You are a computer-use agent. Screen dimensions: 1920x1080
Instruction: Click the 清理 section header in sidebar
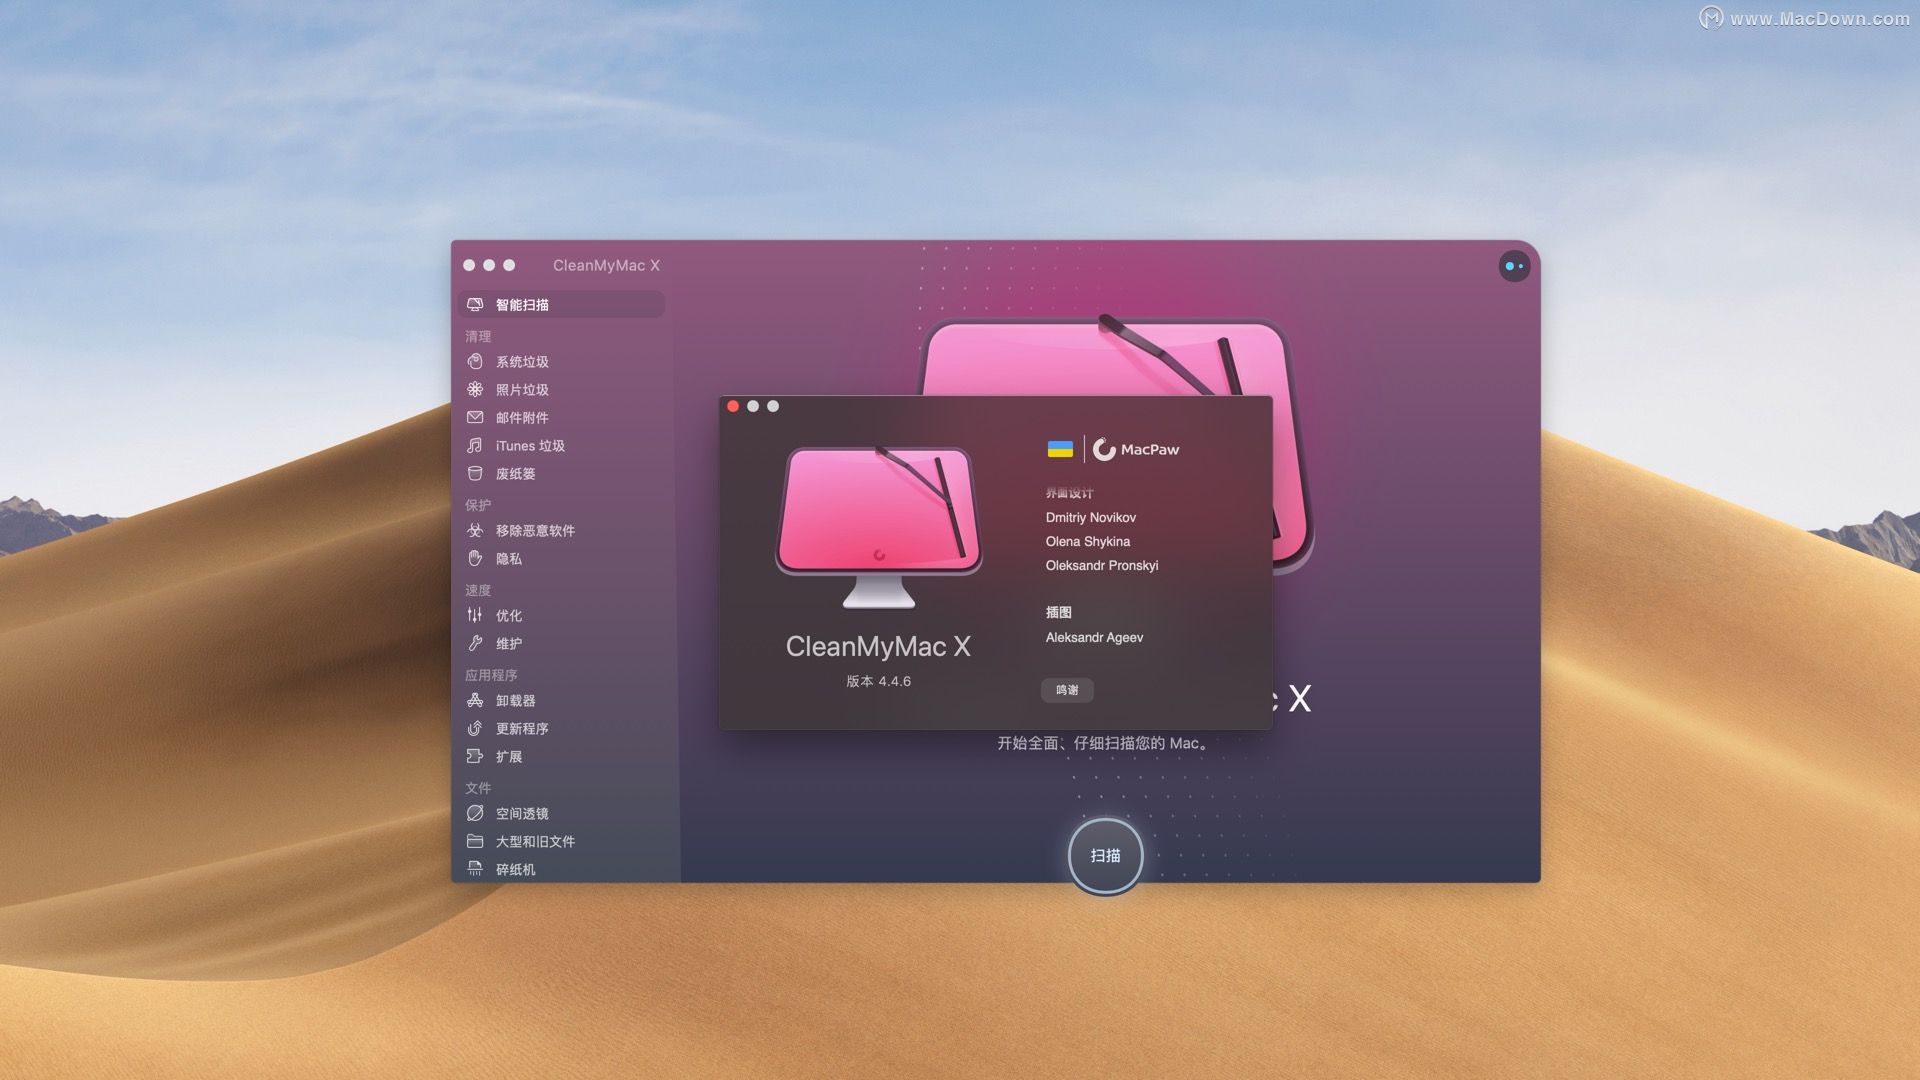pos(478,336)
